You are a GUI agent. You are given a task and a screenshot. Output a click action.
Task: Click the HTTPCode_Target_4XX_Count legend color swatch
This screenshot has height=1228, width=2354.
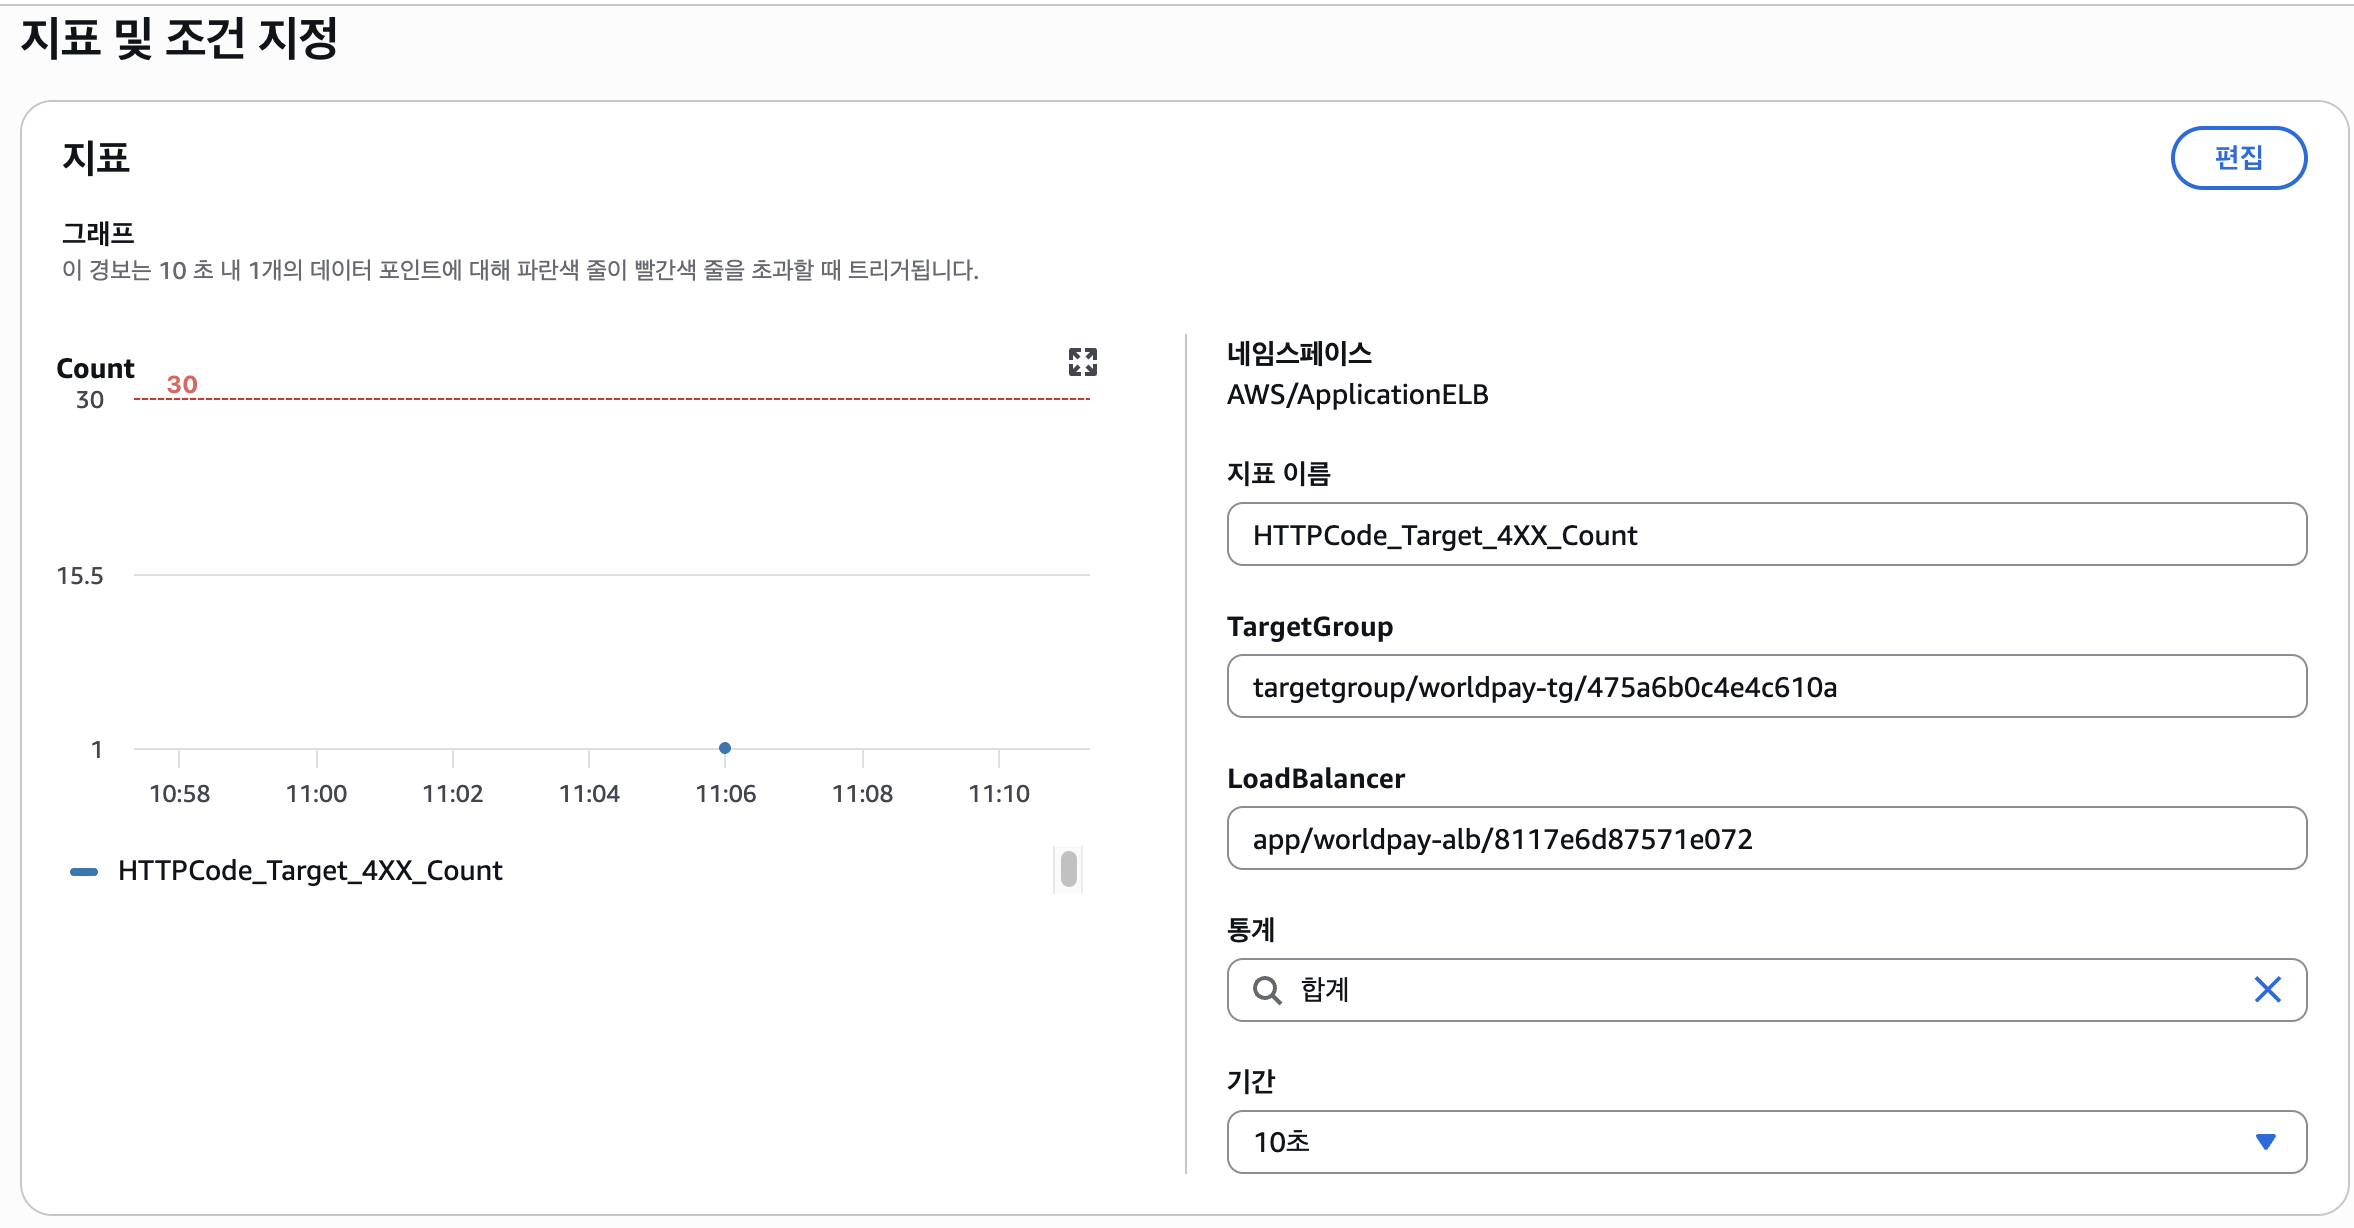(84, 872)
